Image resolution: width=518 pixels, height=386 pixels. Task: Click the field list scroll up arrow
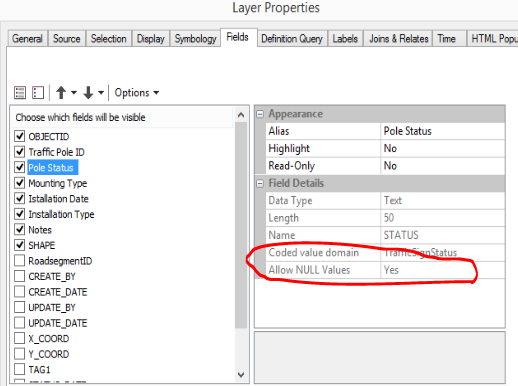coord(241,115)
